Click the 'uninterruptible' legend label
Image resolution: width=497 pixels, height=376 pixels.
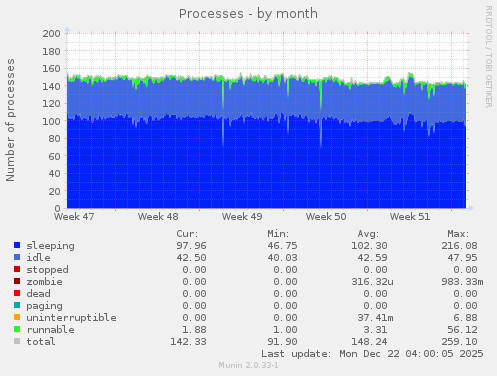point(72,318)
